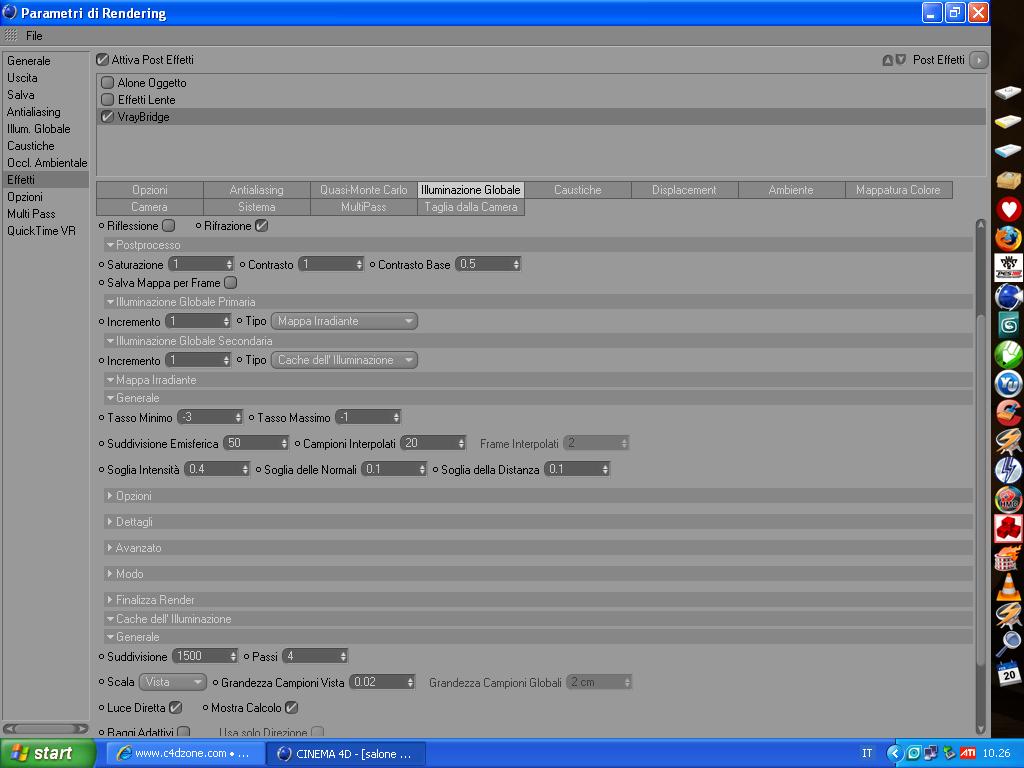Move effect up with the up triangle

click(888, 60)
